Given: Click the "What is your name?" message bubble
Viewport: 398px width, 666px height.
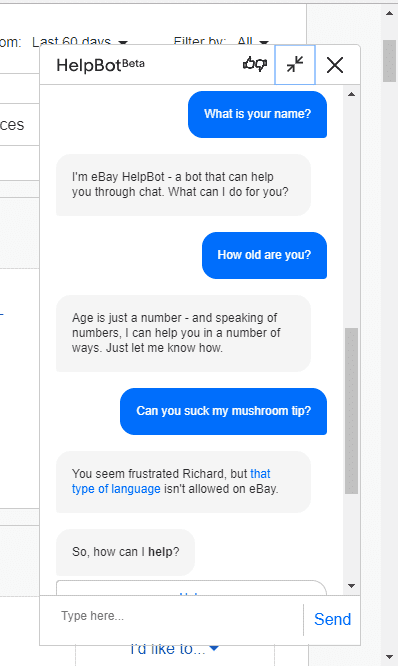Looking at the screenshot, I should click(257, 114).
